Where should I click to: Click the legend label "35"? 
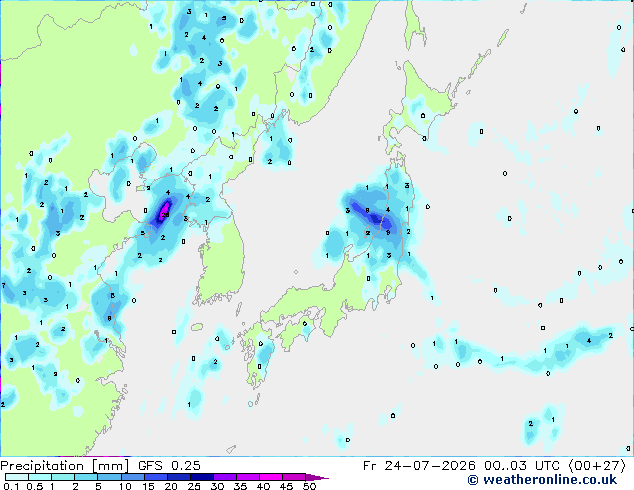click(240, 486)
